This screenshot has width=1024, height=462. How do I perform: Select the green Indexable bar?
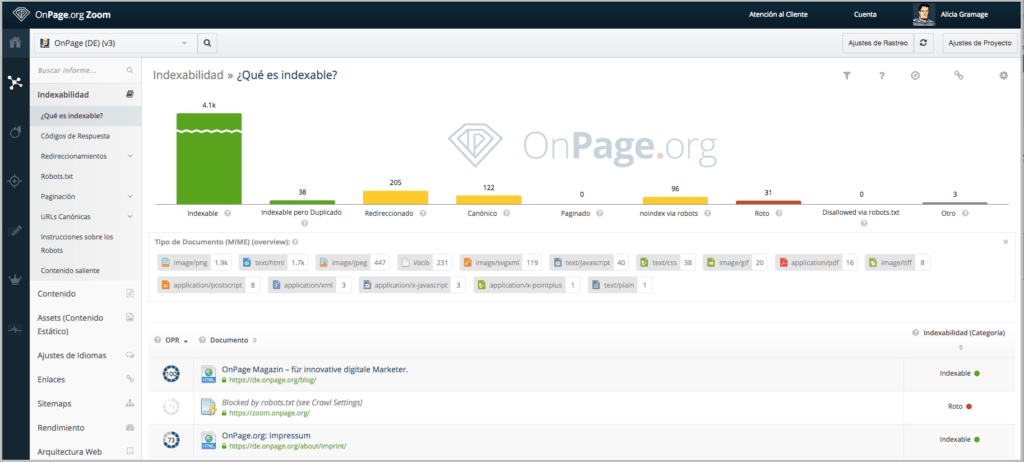(209, 159)
